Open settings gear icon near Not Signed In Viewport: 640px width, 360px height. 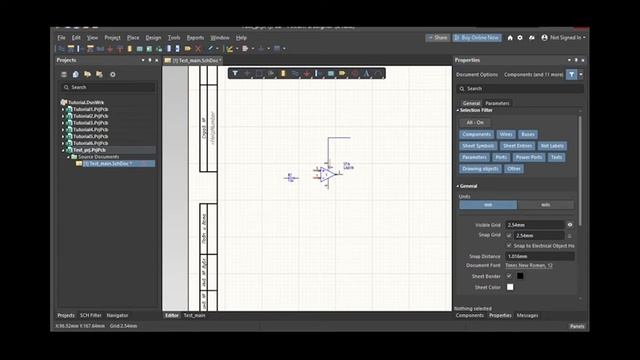[520, 38]
